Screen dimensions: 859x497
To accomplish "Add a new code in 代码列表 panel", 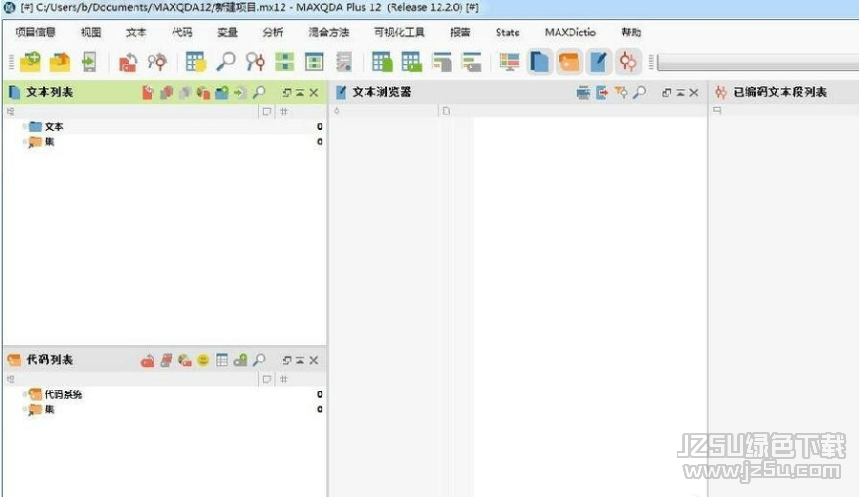I will click(240, 360).
